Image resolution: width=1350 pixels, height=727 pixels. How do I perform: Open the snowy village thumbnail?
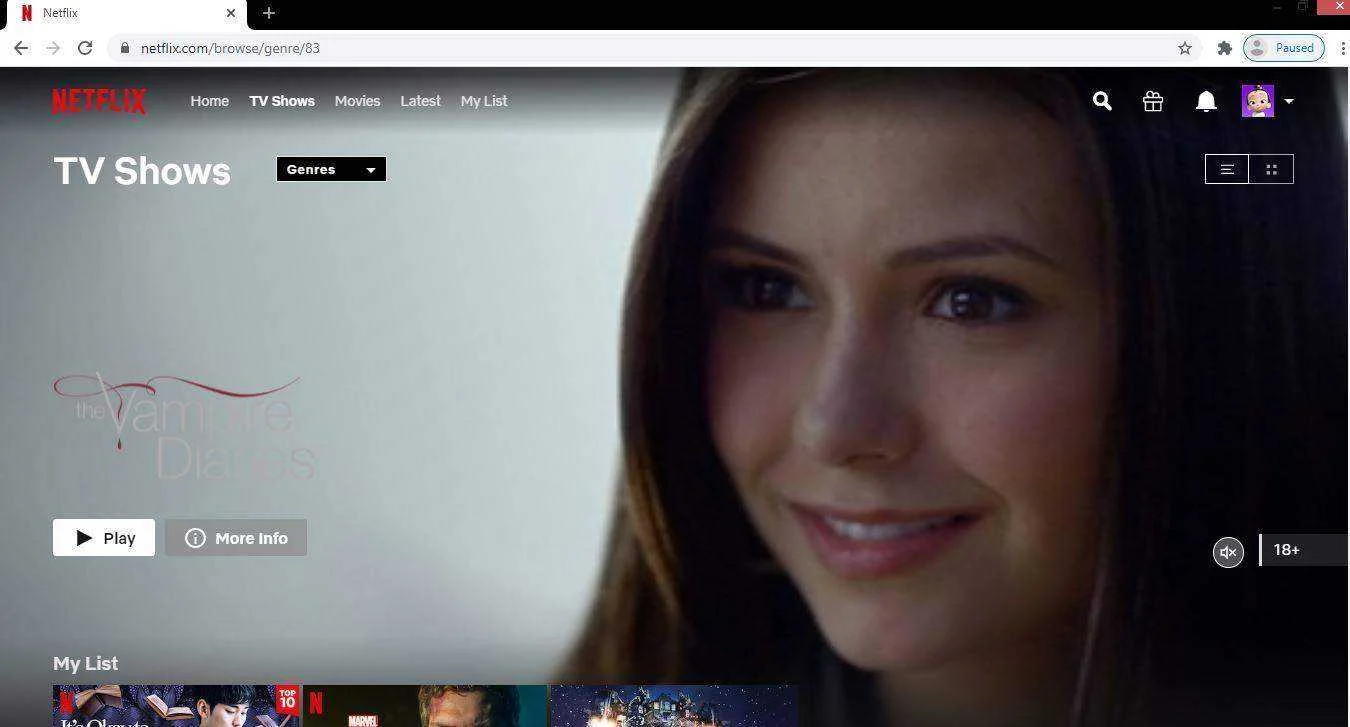click(674, 706)
